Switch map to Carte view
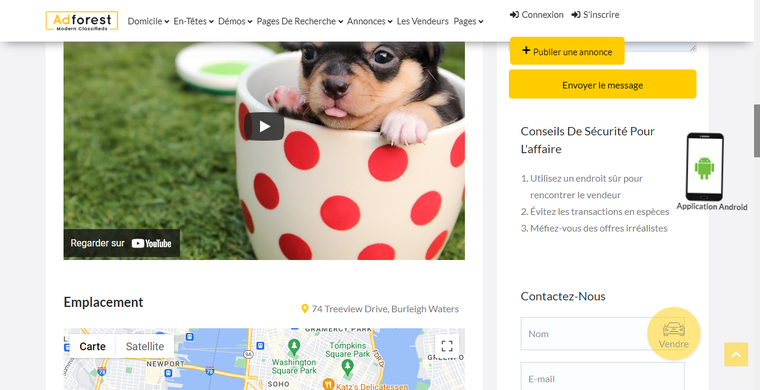The height and width of the screenshot is (390, 760). pos(93,346)
